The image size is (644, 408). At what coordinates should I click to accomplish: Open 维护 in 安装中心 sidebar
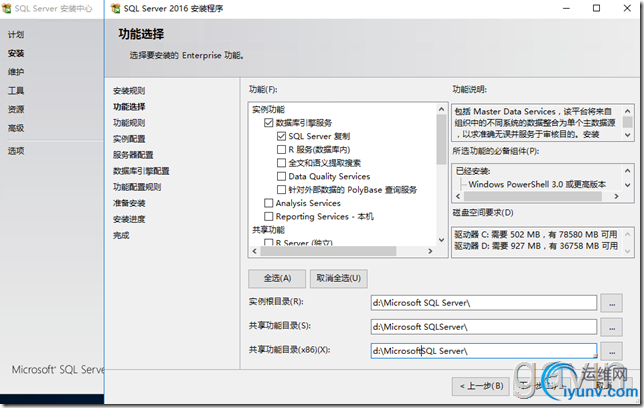pyautogui.click(x=16, y=72)
